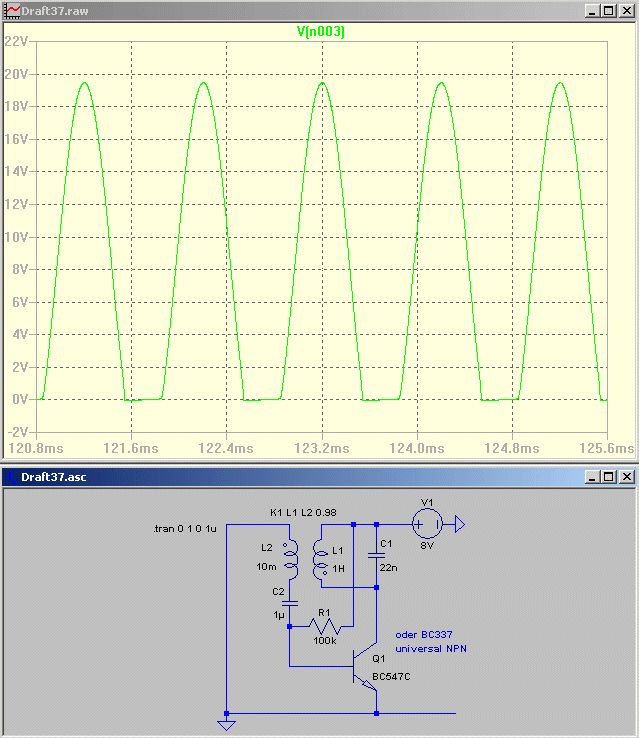Click the 'universal NPN' comment text
639x738 pixels.
431,649
